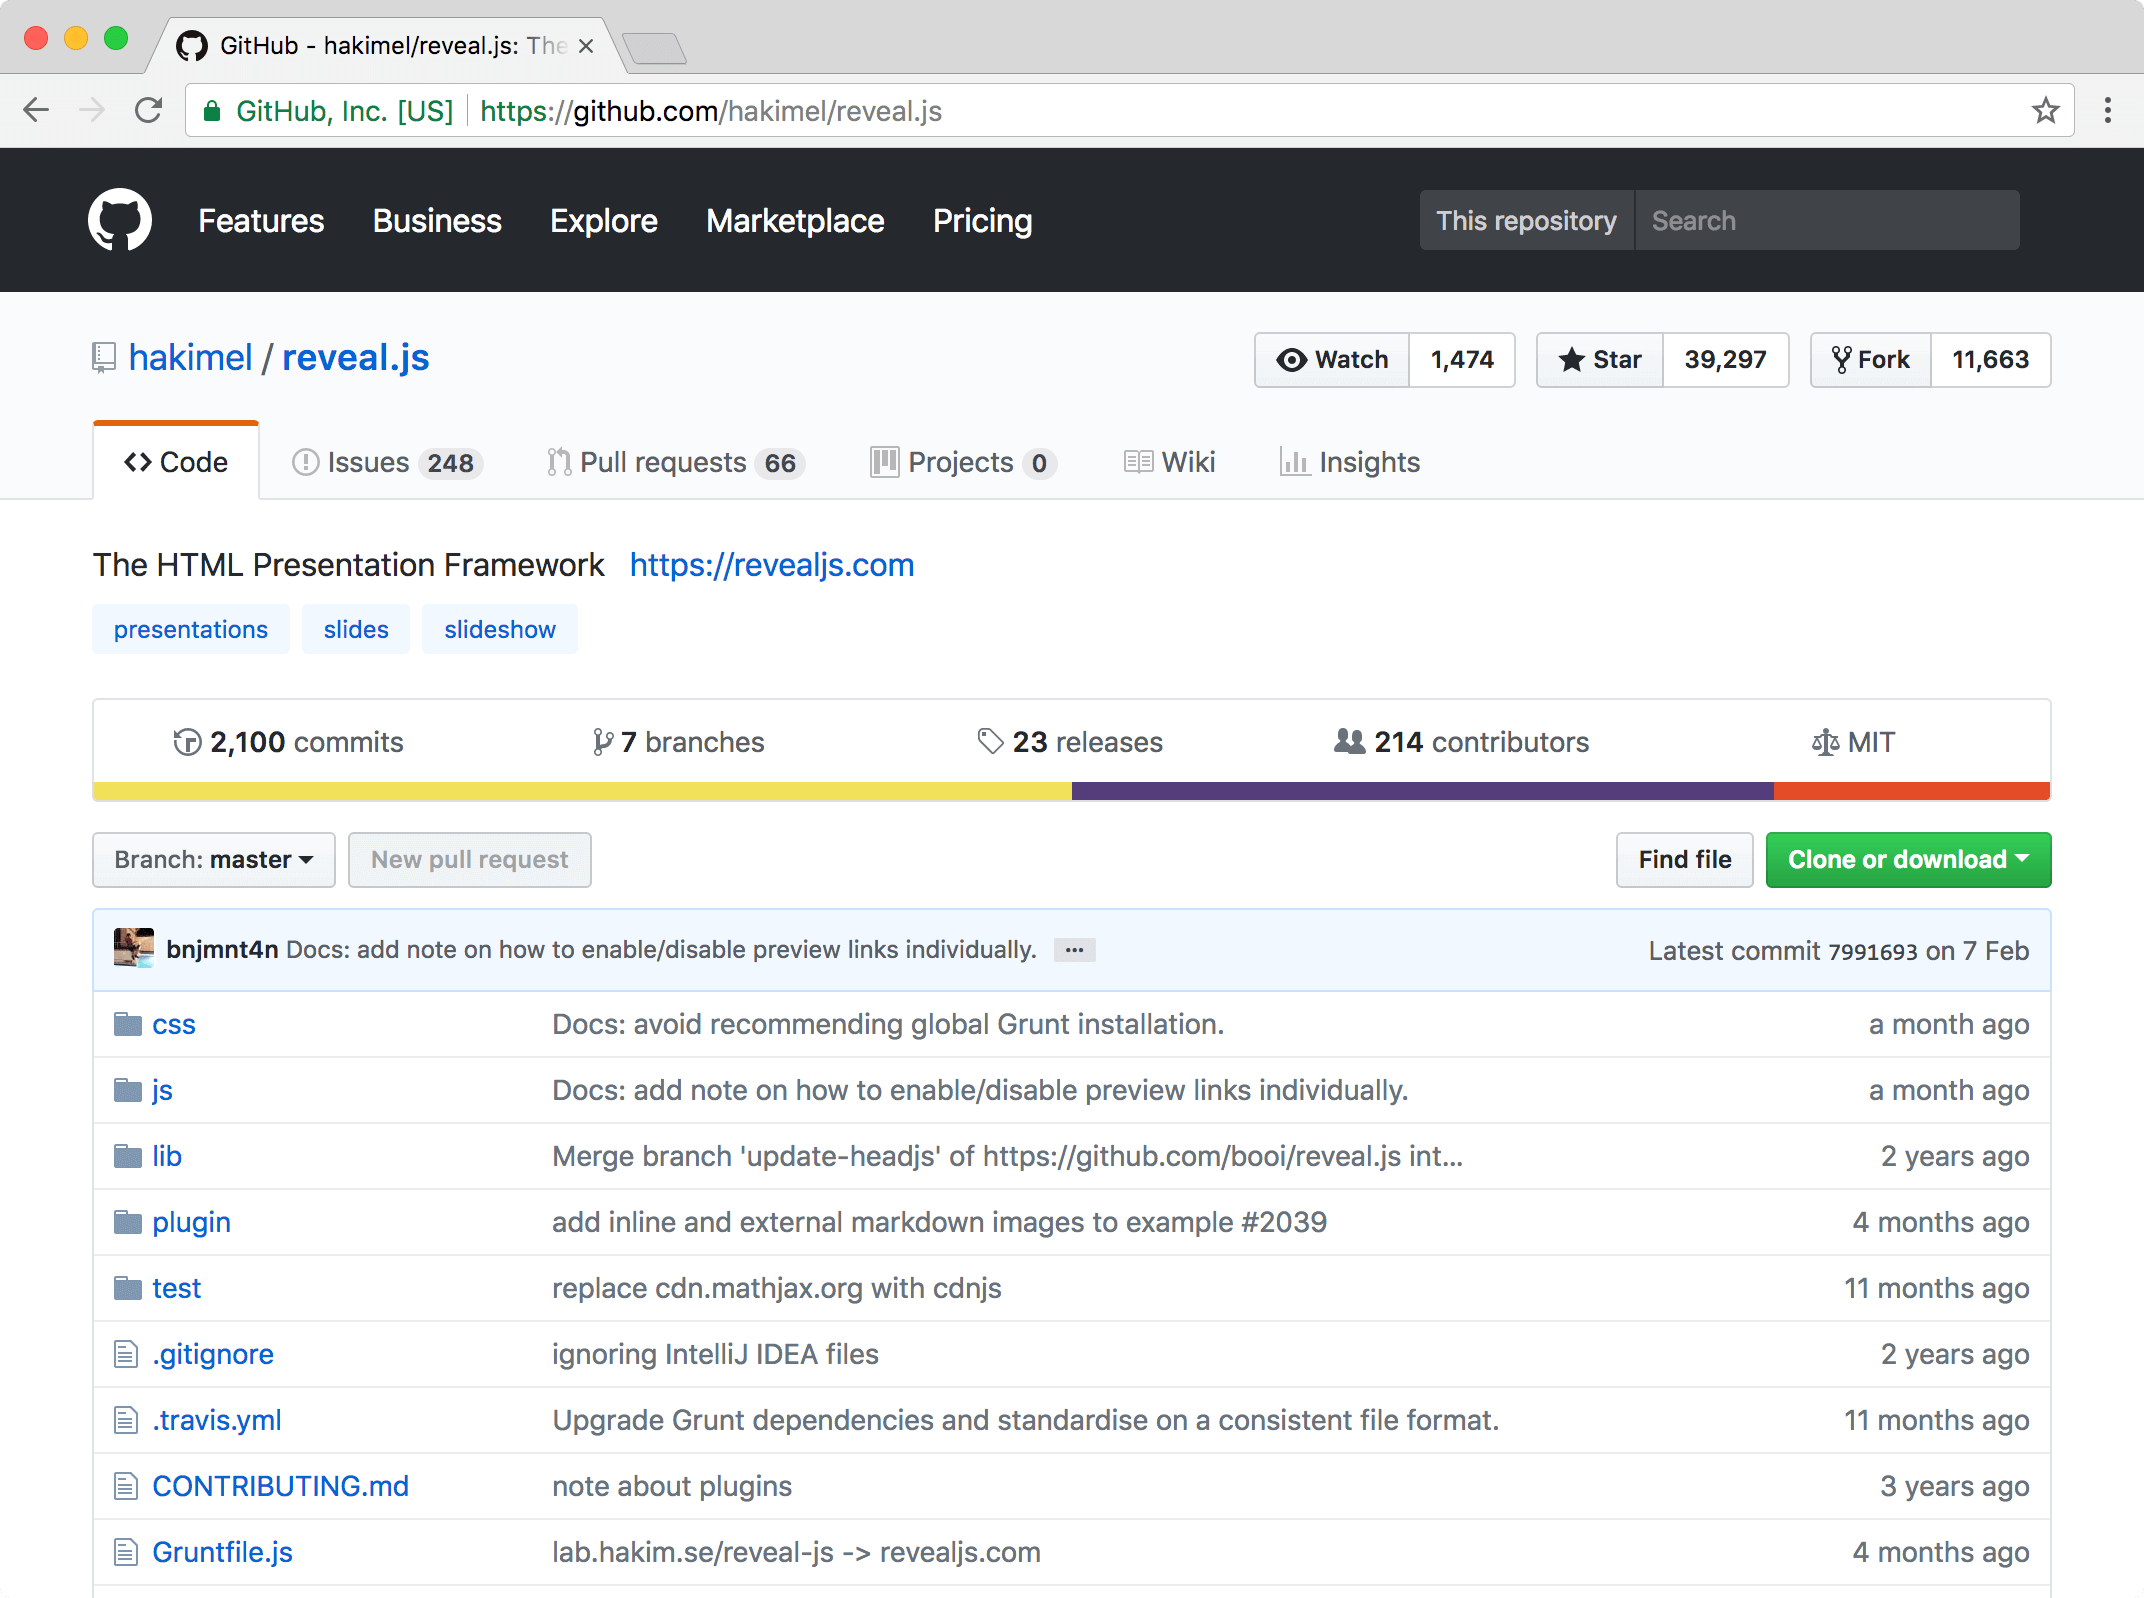The width and height of the screenshot is (2144, 1598).
Task: Star the reveal.js repository
Action: coord(1600,360)
